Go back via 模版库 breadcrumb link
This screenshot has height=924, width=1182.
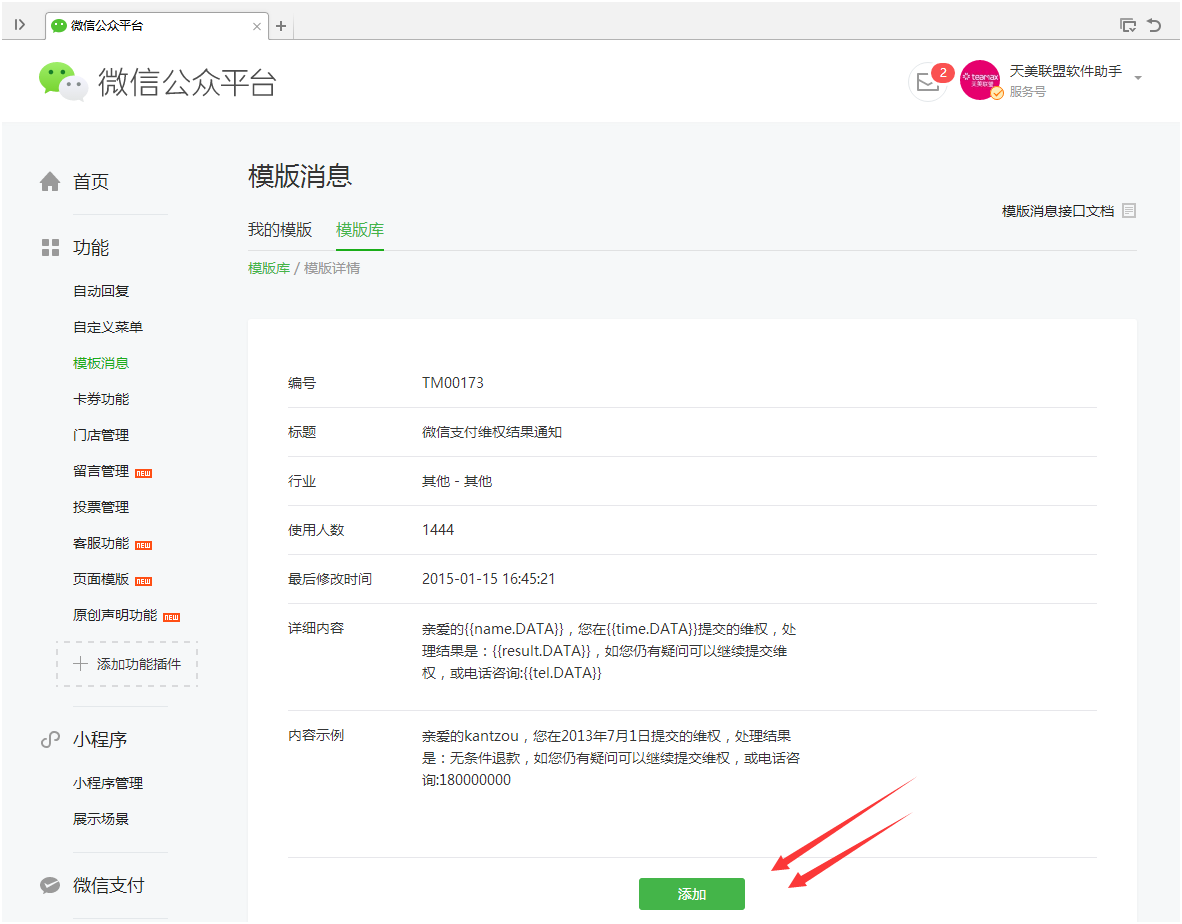click(269, 268)
